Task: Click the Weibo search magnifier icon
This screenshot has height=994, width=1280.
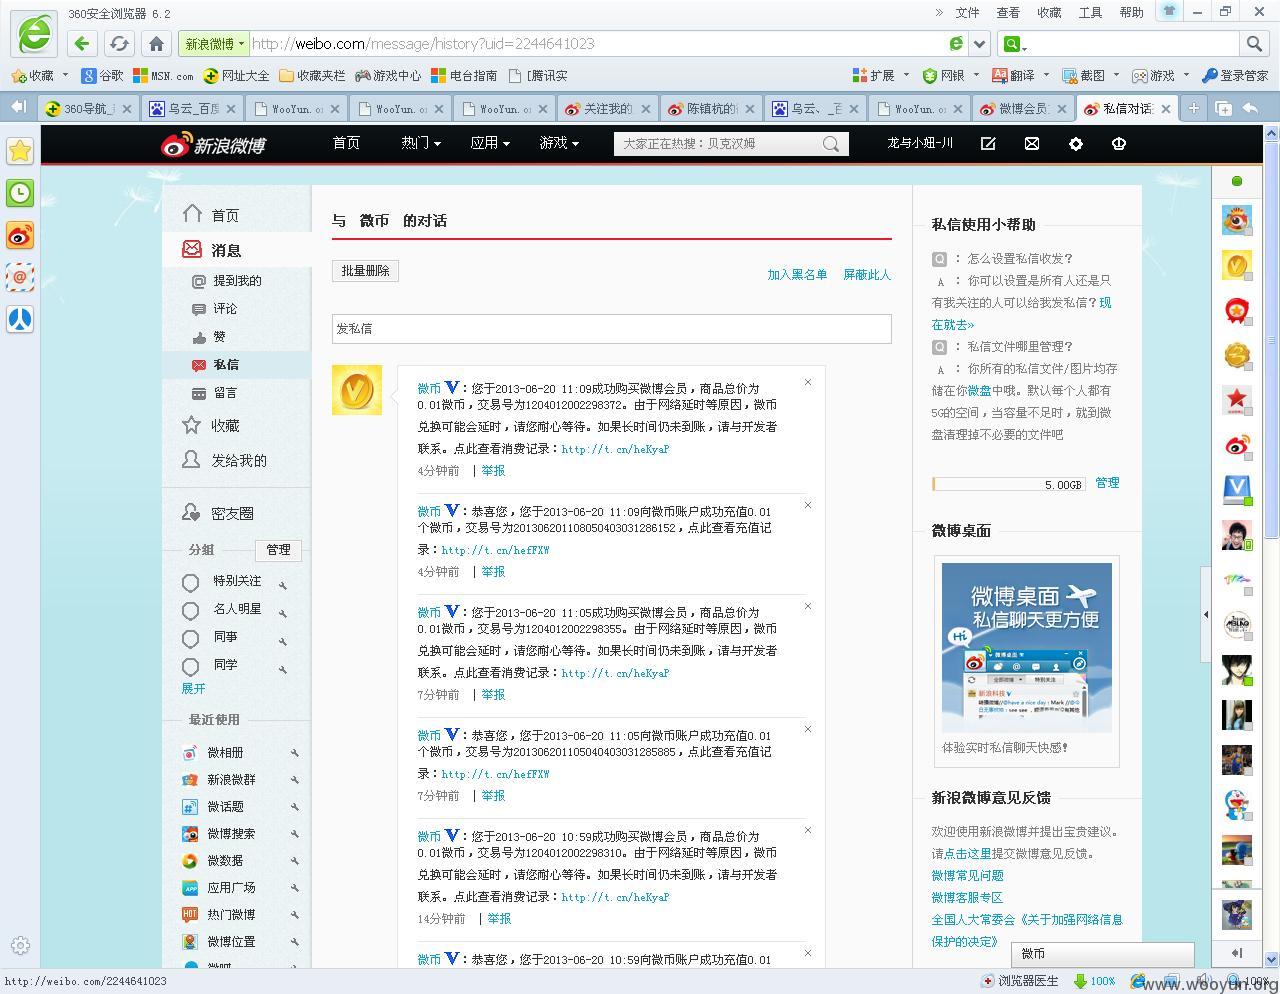Action: click(x=831, y=144)
